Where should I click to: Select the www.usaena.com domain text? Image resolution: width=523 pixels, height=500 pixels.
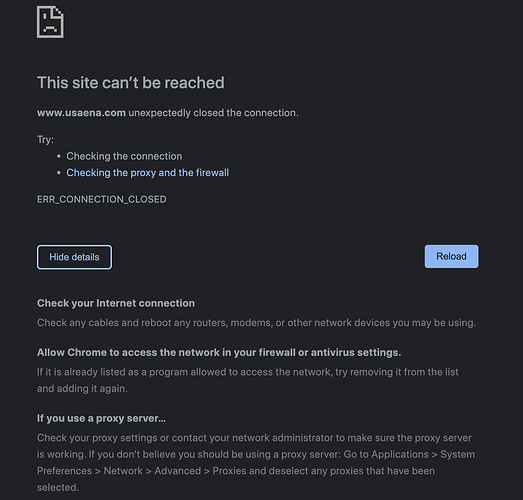click(x=81, y=113)
